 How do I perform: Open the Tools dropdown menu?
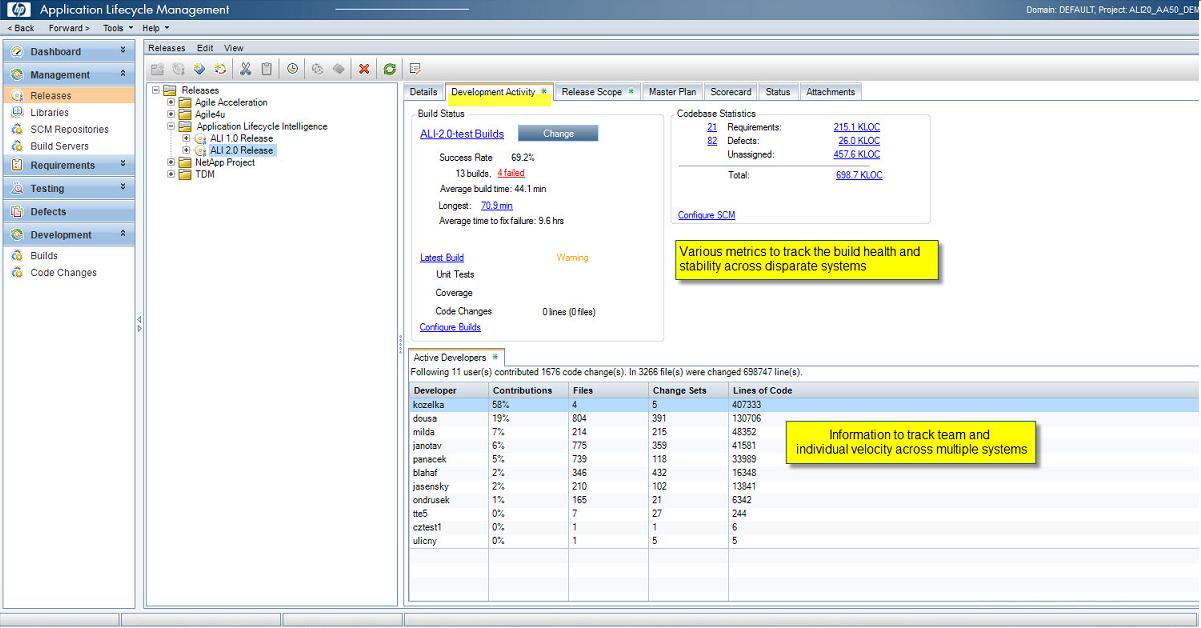point(118,28)
